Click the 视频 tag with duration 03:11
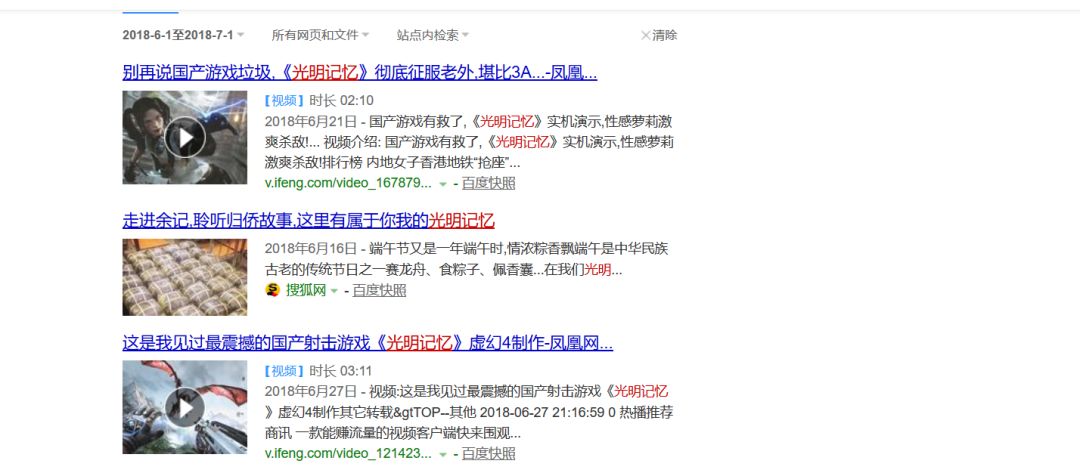 click(x=284, y=371)
